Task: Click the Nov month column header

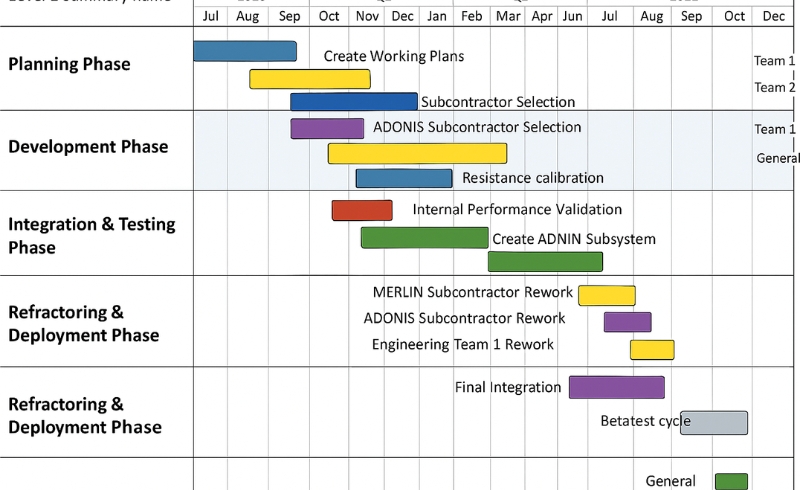Action: click(368, 16)
